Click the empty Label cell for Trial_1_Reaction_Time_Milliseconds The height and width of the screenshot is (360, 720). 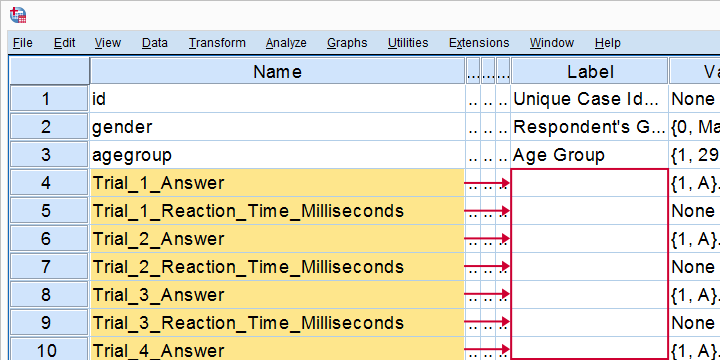point(590,211)
